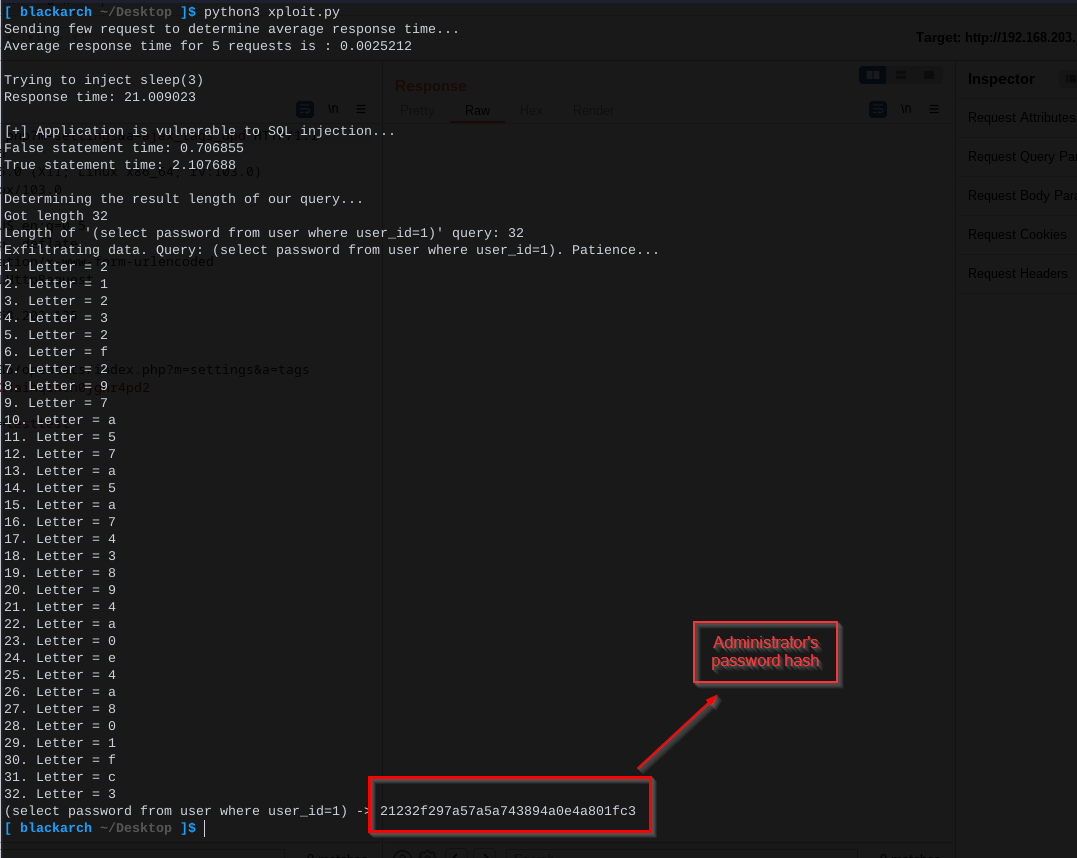The height and width of the screenshot is (858, 1077).
Task: Switch to side-by-side layout in Burp
Action: (872, 75)
